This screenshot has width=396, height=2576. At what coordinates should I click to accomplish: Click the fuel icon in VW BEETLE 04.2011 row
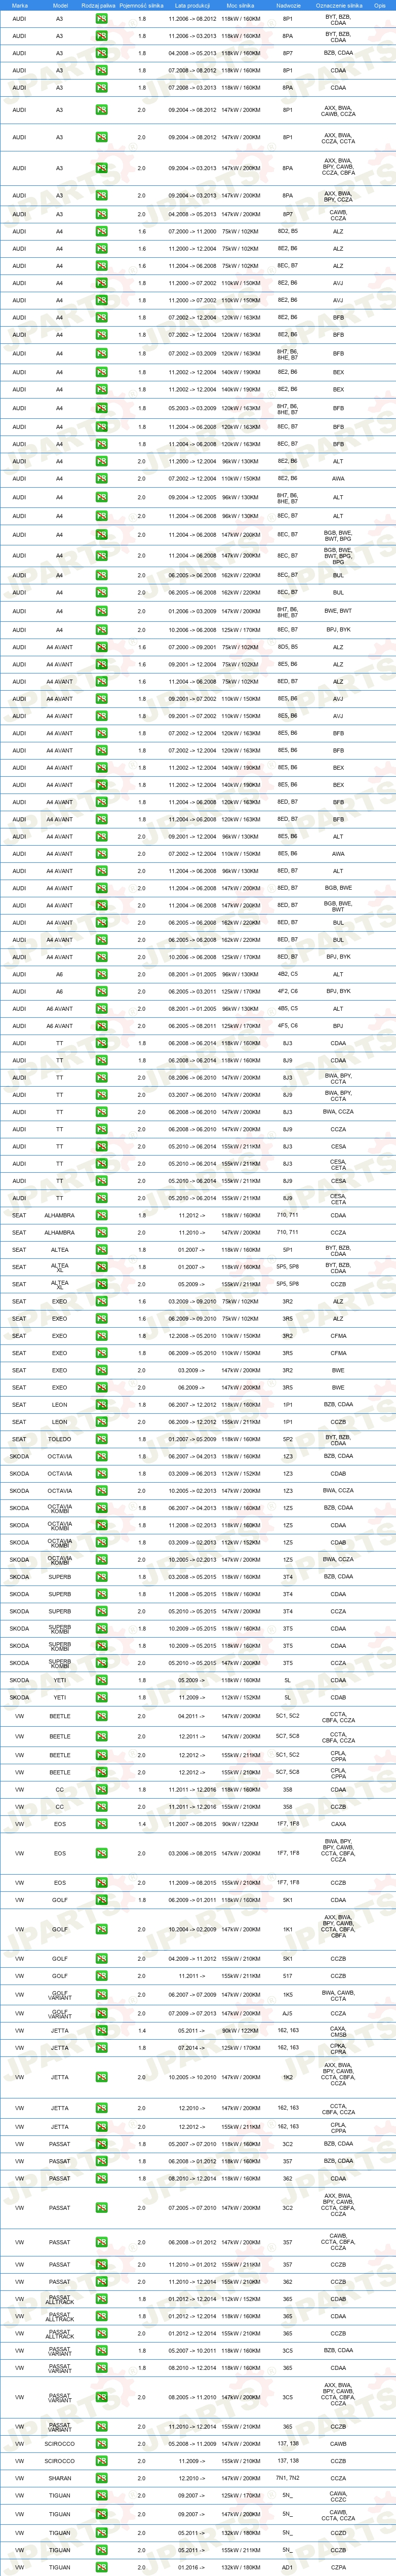click(x=101, y=1716)
